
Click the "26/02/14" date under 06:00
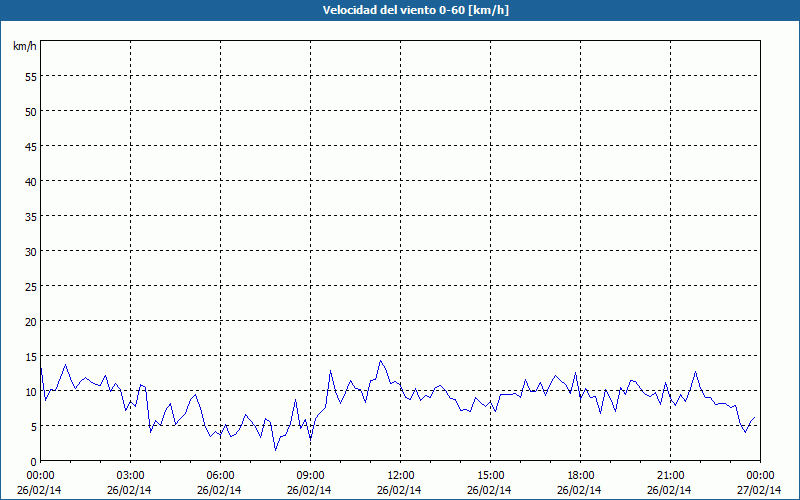[219, 490]
